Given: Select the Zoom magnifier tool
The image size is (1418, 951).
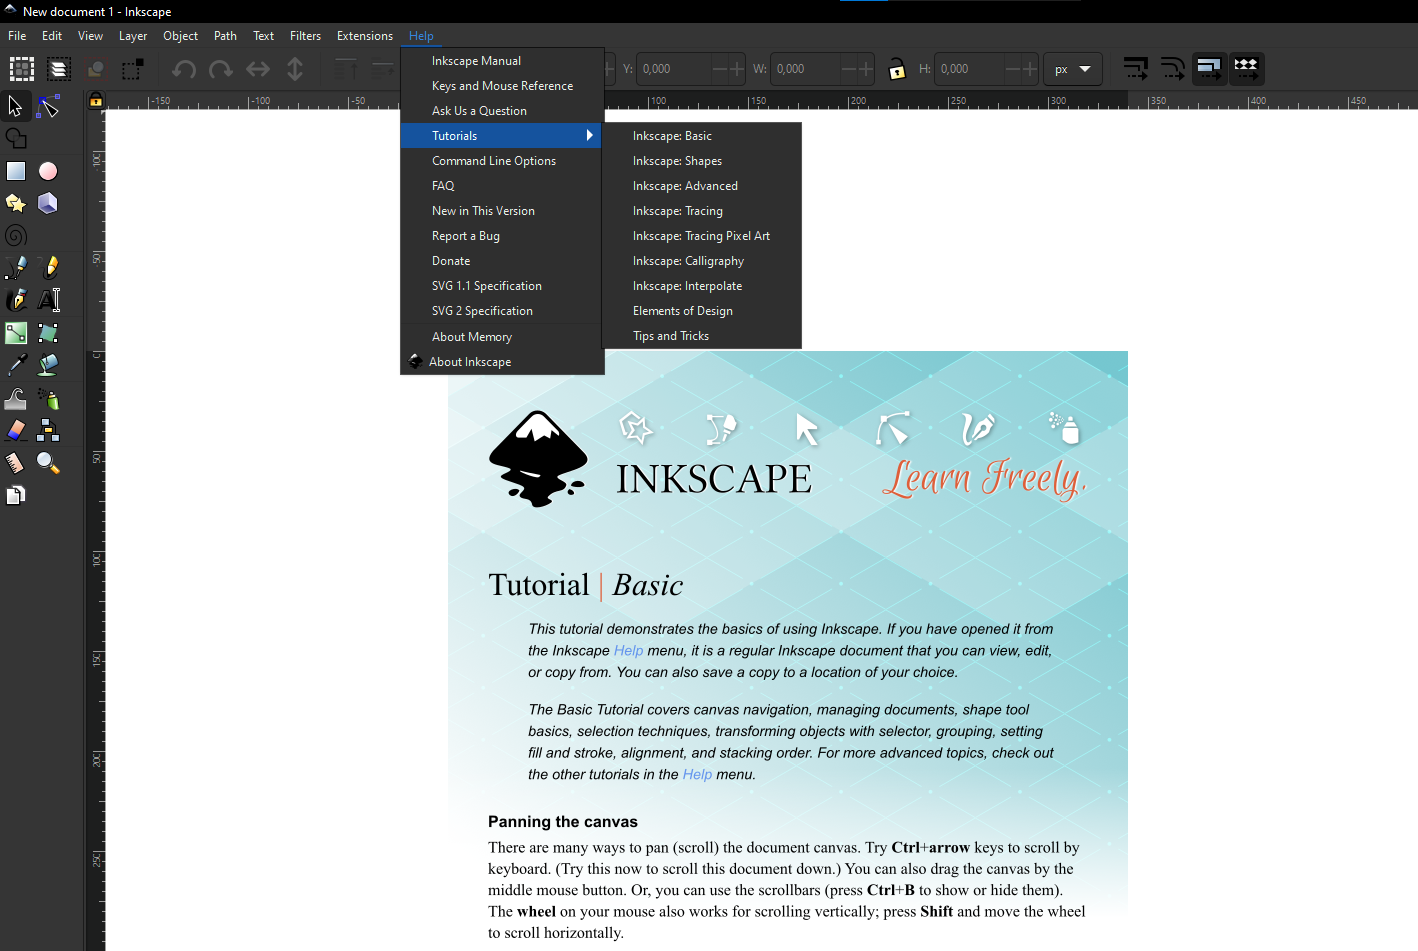Looking at the screenshot, I should pyautogui.click(x=48, y=463).
